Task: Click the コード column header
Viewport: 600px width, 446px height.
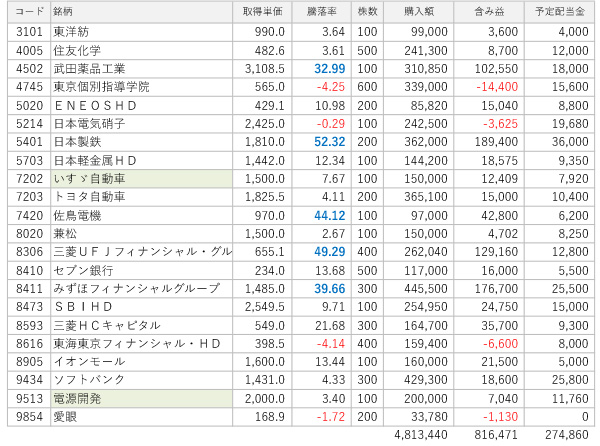Action: [x=29, y=12]
